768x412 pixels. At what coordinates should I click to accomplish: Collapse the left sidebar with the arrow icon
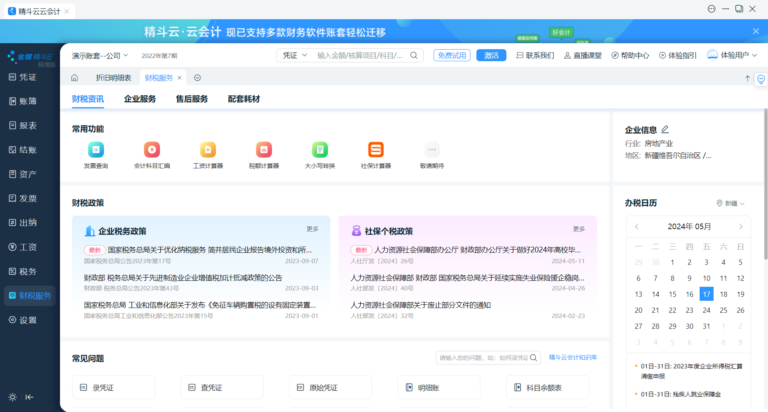click(29, 397)
